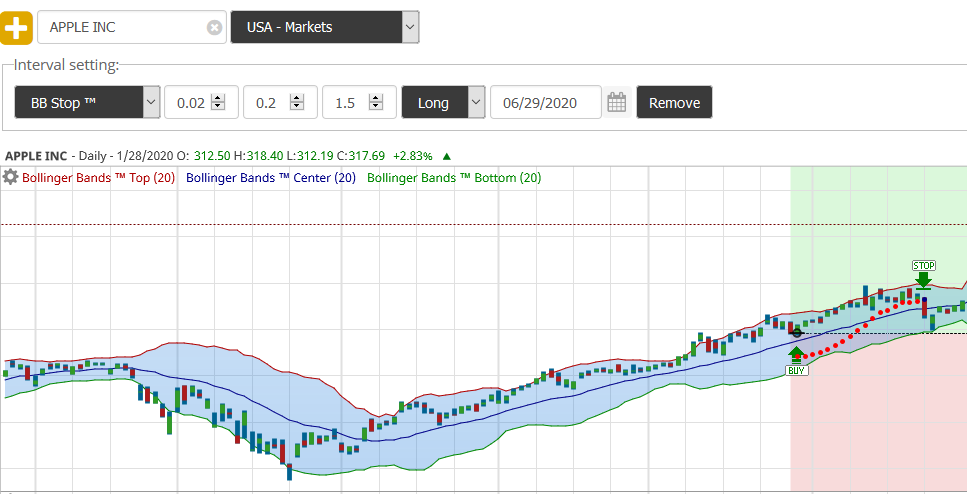
Task: Select the Bollinger Bands Center (20) legend
Action: (271, 178)
